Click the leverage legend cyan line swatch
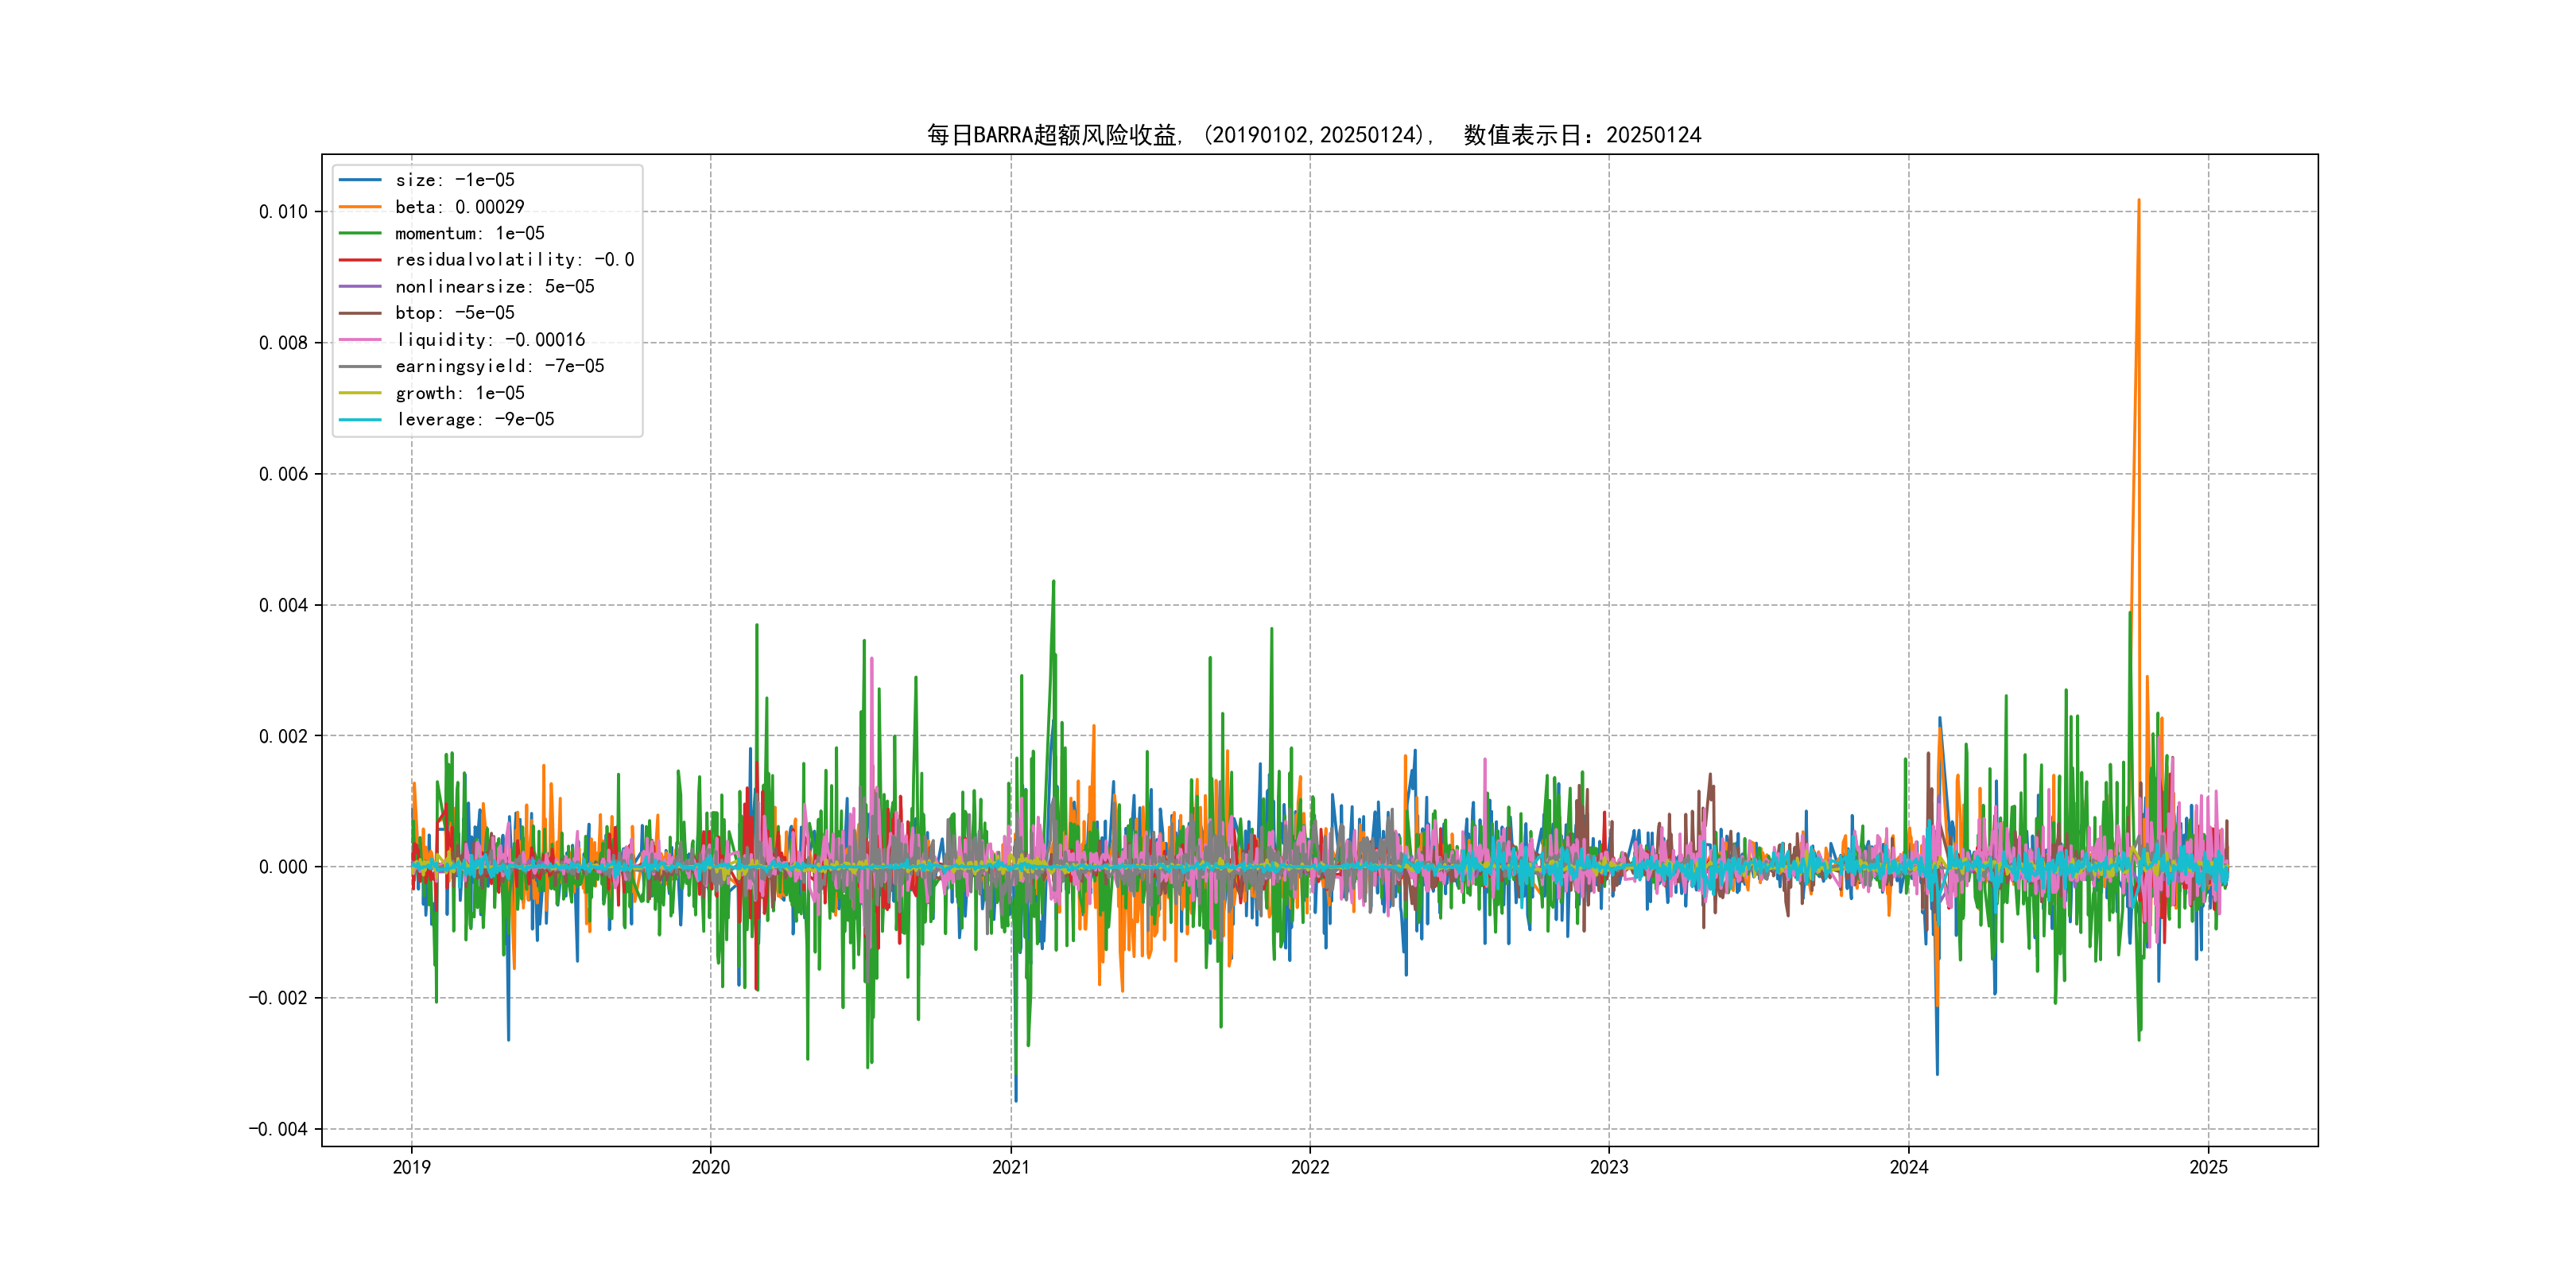Screen dimensions: 2576x1288 [x=359, y=420]
